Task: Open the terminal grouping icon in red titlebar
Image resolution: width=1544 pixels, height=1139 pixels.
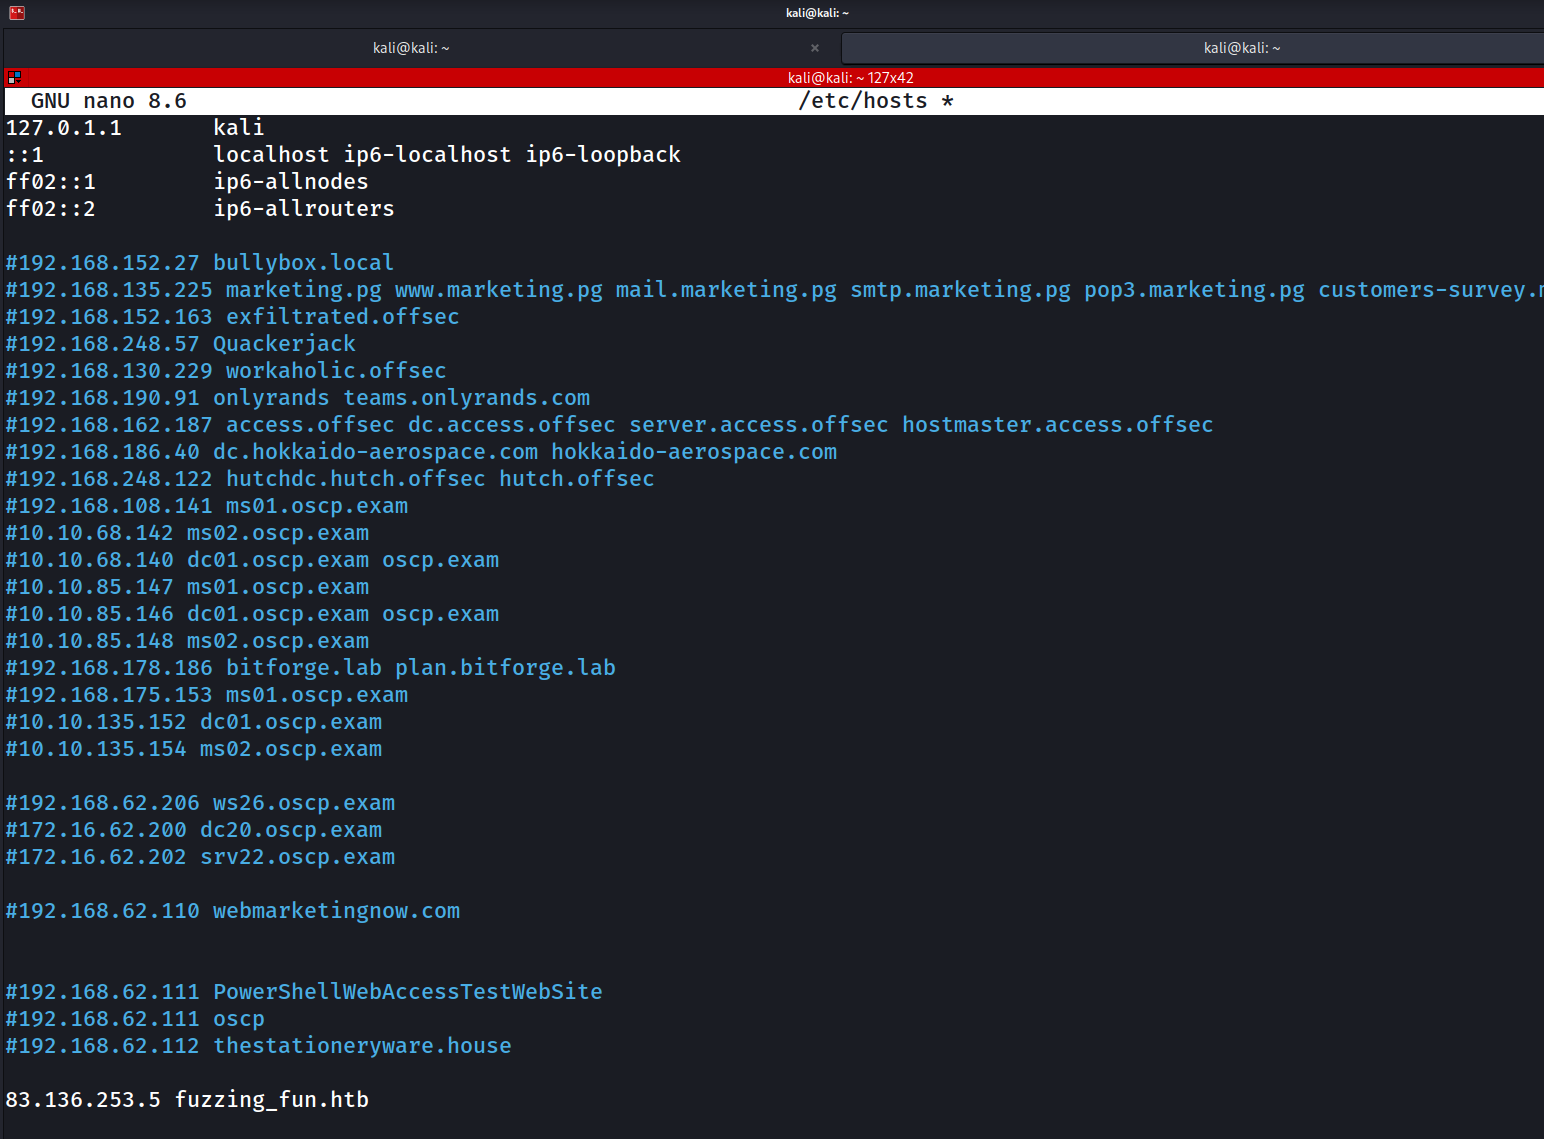Action: point(14,77)
